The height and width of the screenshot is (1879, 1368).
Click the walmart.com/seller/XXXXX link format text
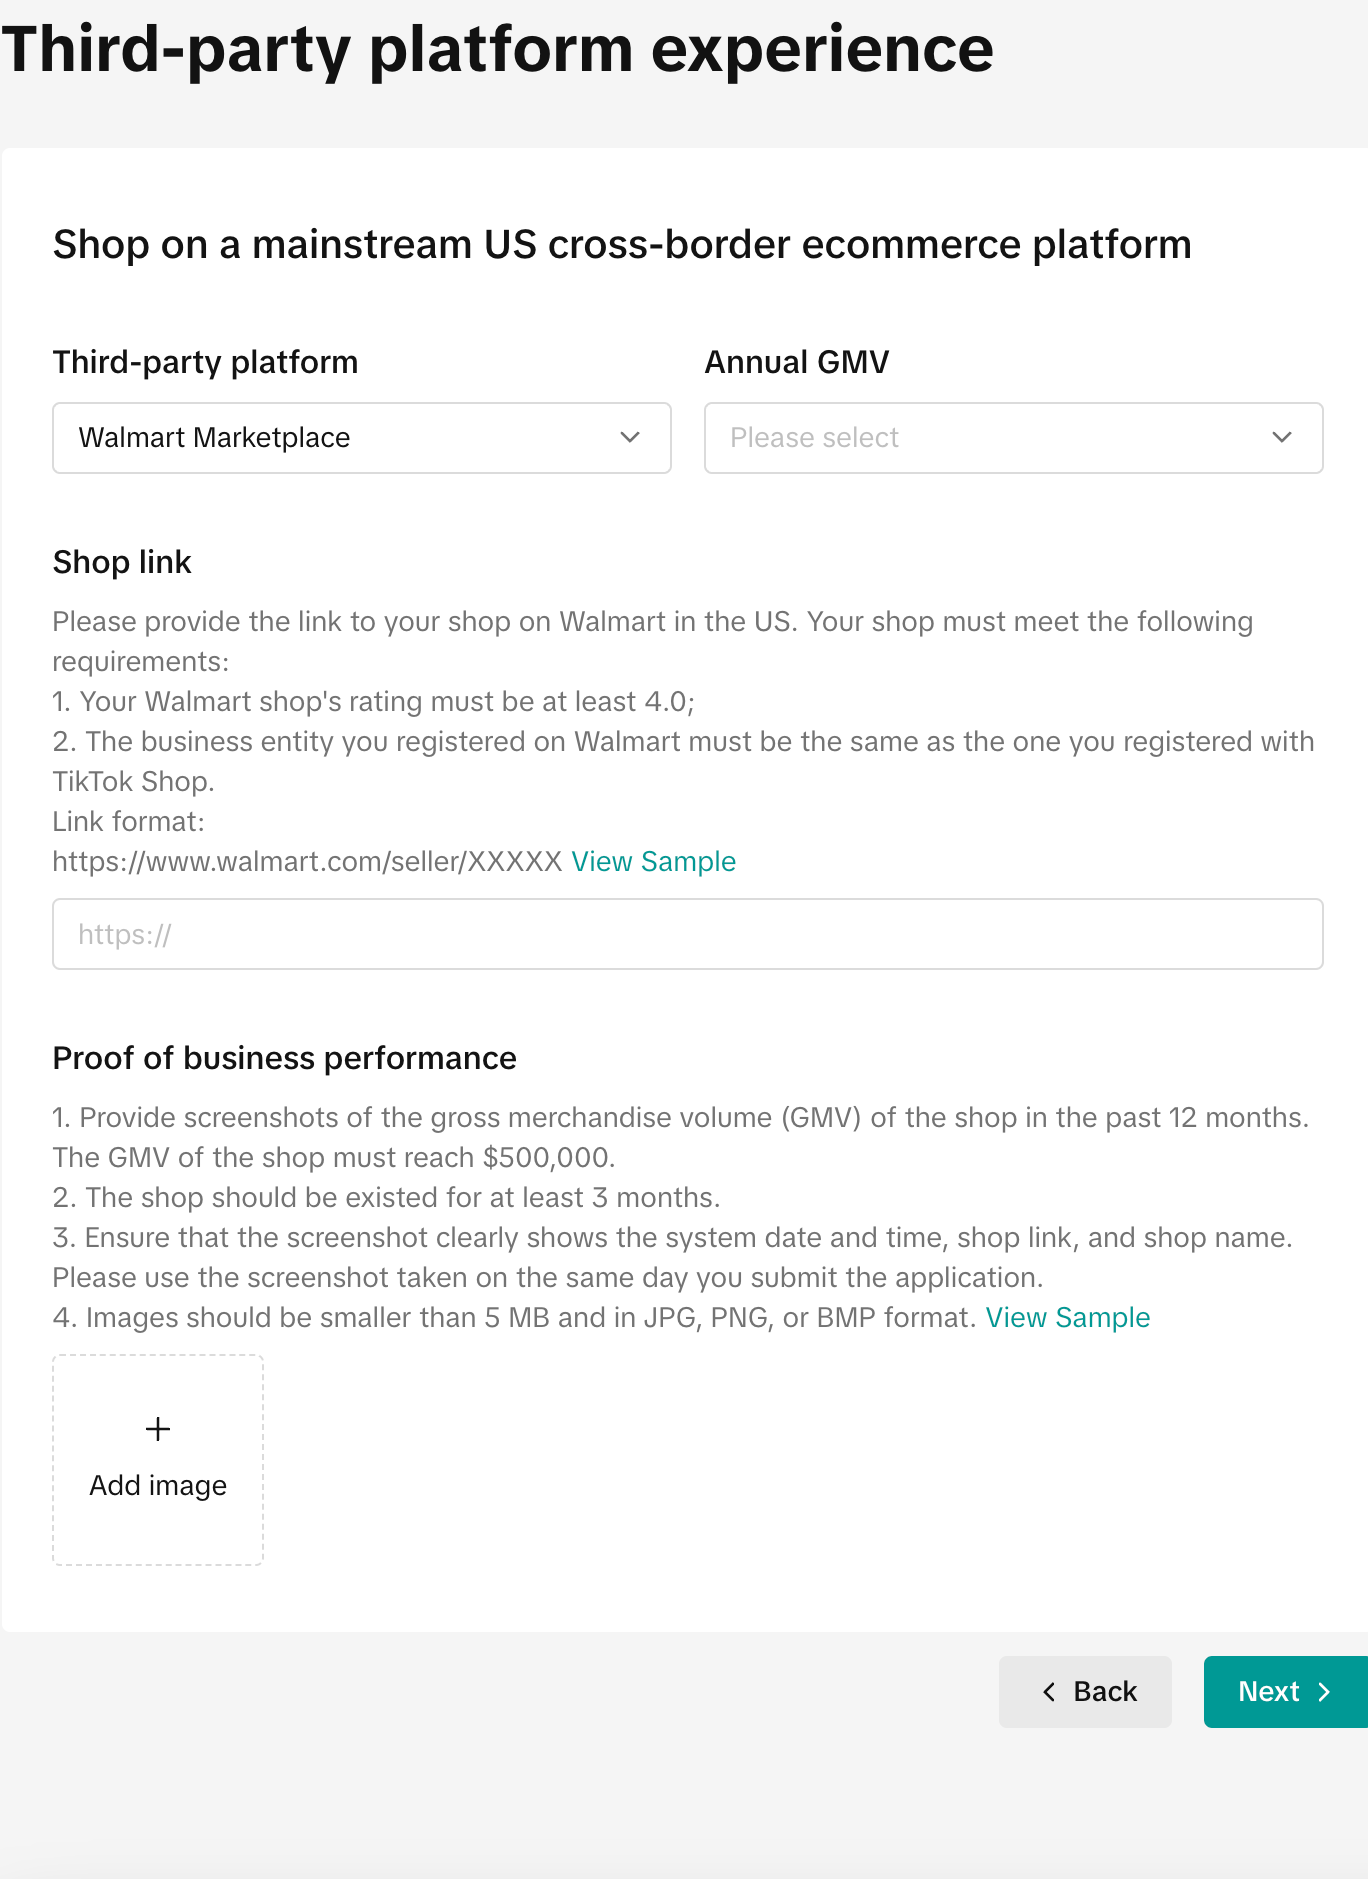point(307,862)
